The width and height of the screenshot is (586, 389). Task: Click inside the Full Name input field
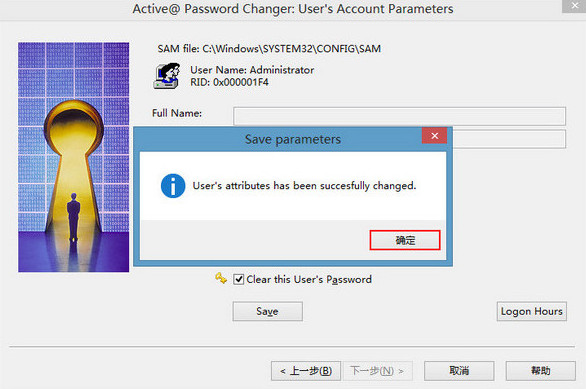pos(400,116)
